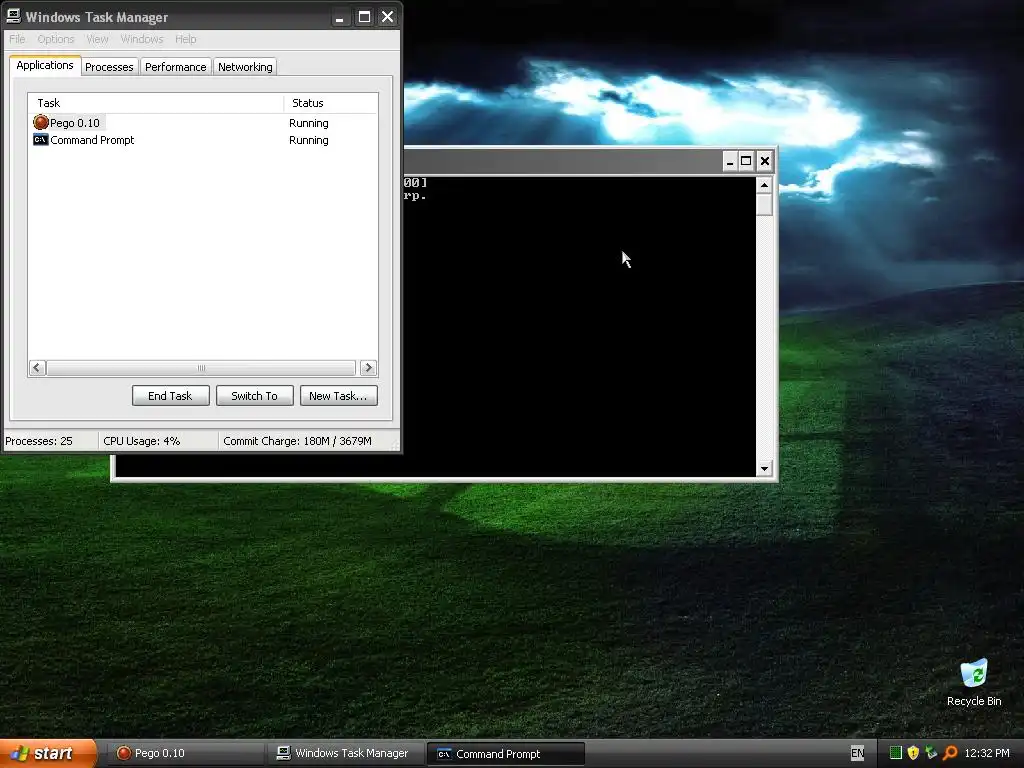Screen dimensions: 1024x768
Task: Select the Recycle Bin desktop icon
Action: tap(974, 683)
